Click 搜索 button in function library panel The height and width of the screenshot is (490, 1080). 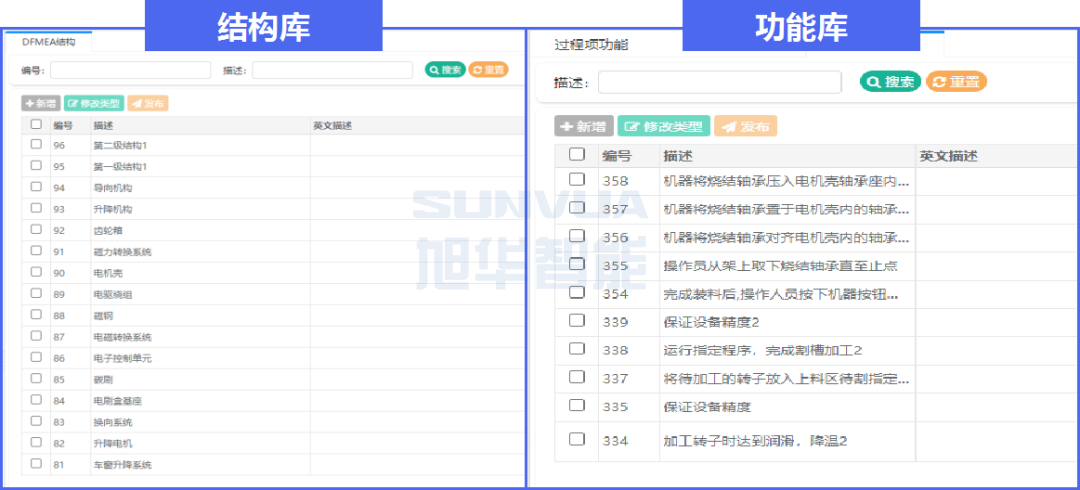point(890,82)
